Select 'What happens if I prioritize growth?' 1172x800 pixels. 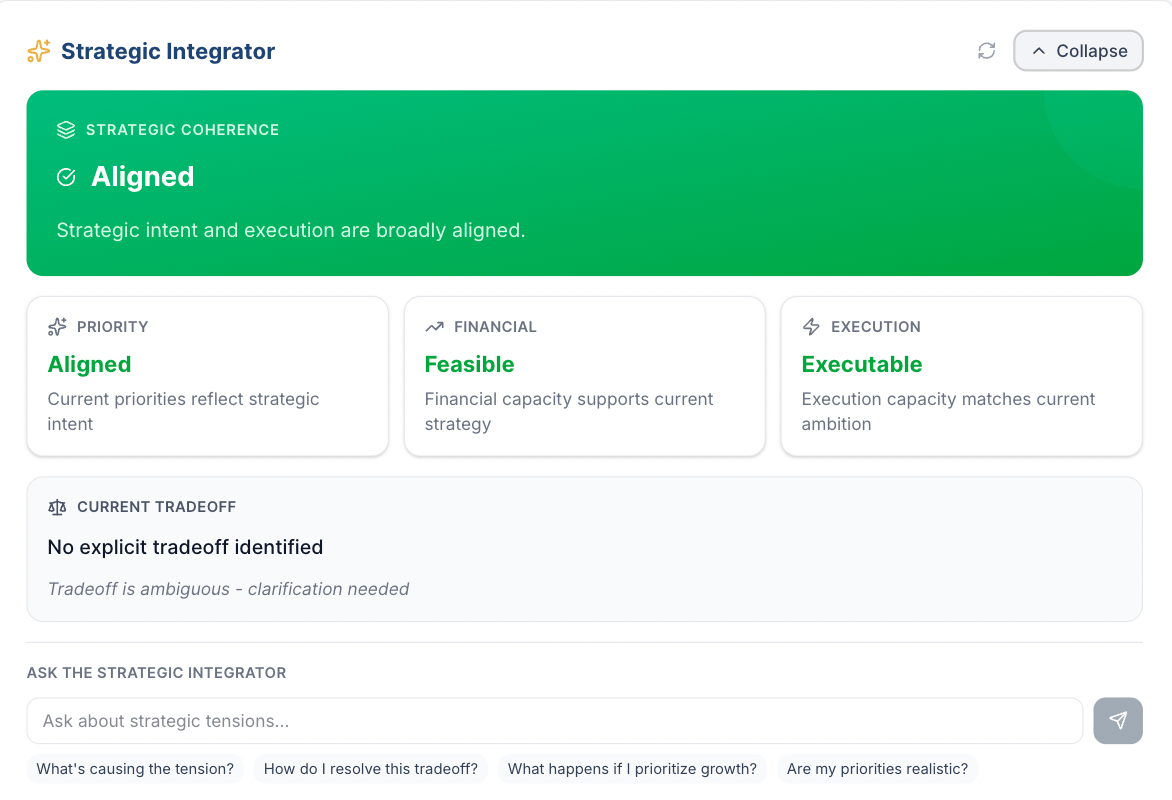[x=631, y=769]
